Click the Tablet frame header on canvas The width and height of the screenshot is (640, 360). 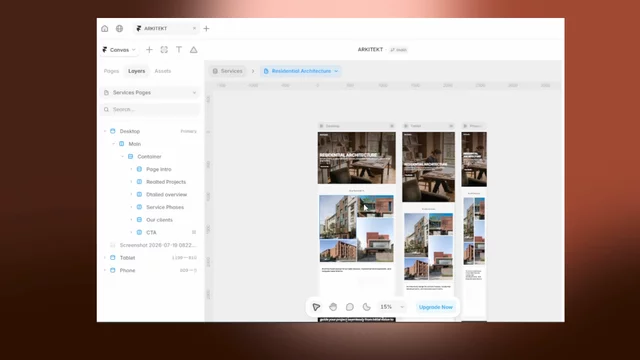click(428, 126)
